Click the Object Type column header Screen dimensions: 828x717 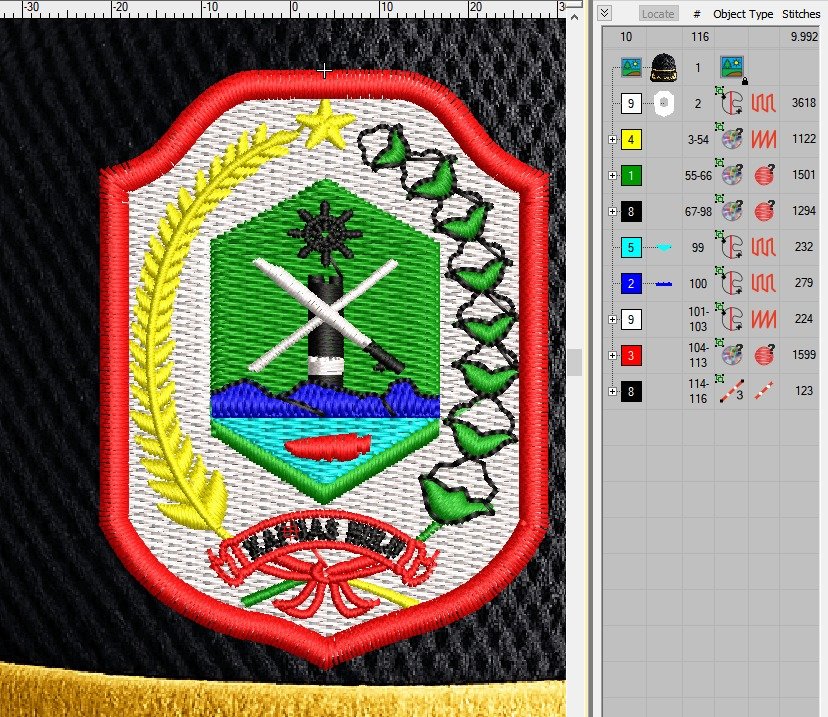point(742,14)
